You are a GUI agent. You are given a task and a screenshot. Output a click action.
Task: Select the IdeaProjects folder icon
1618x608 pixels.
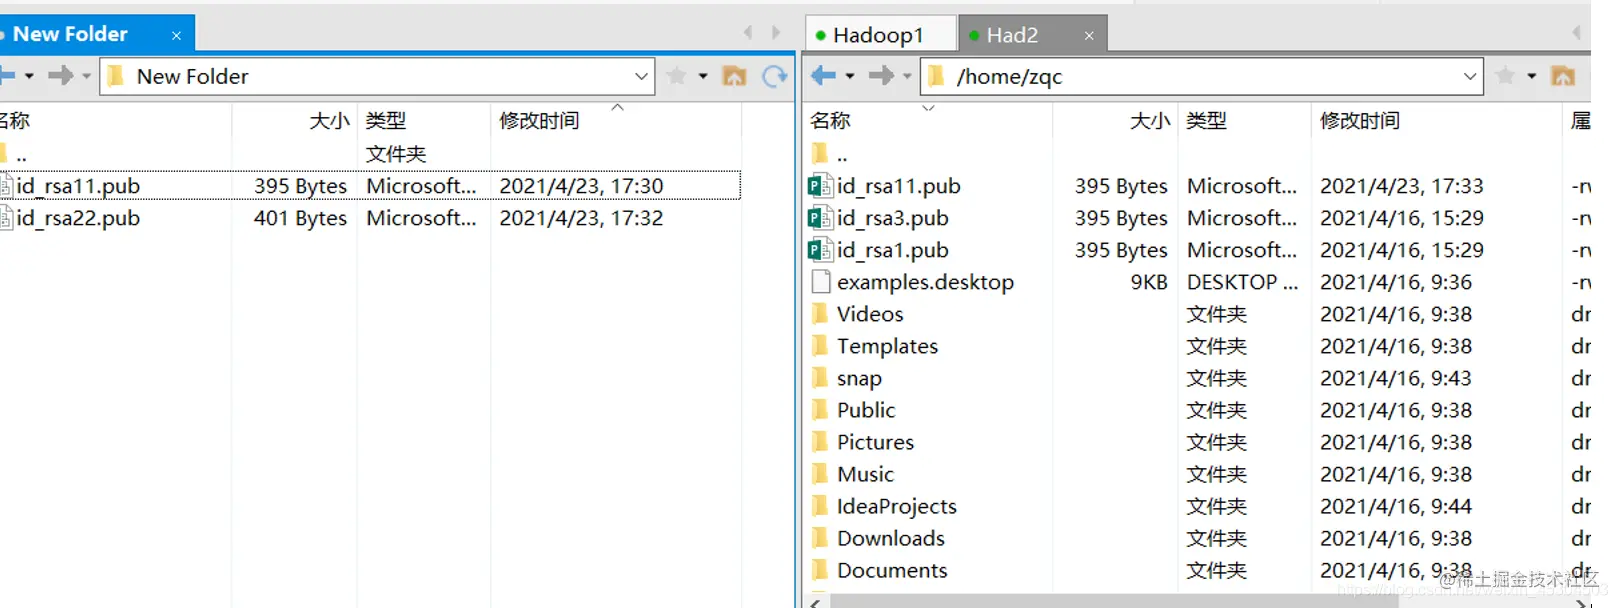(820, 506)
